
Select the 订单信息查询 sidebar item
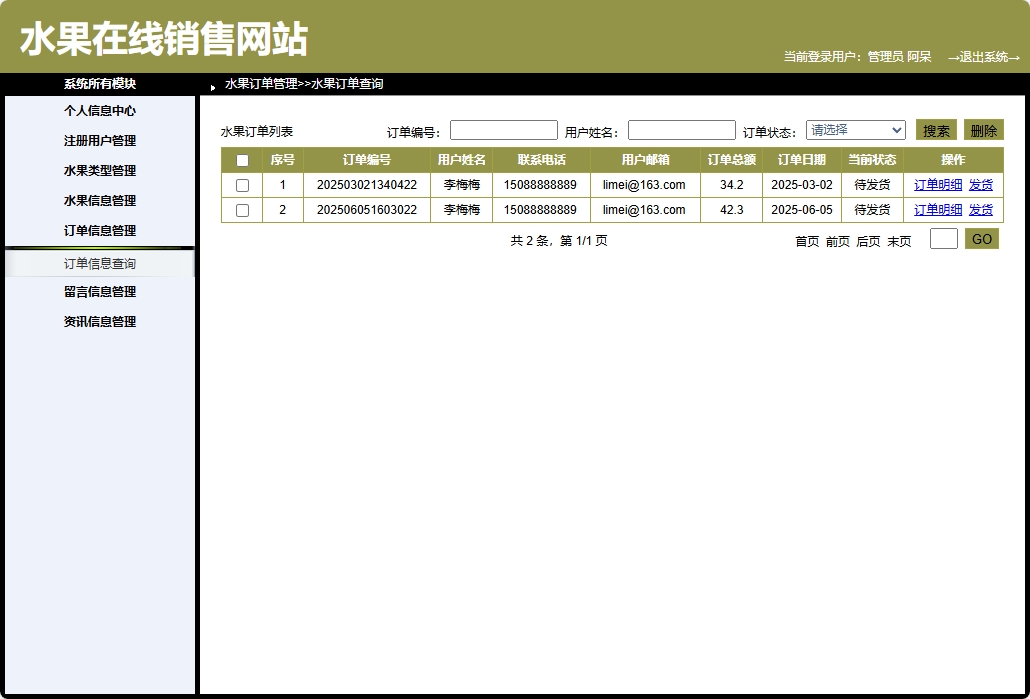point(99,263)
